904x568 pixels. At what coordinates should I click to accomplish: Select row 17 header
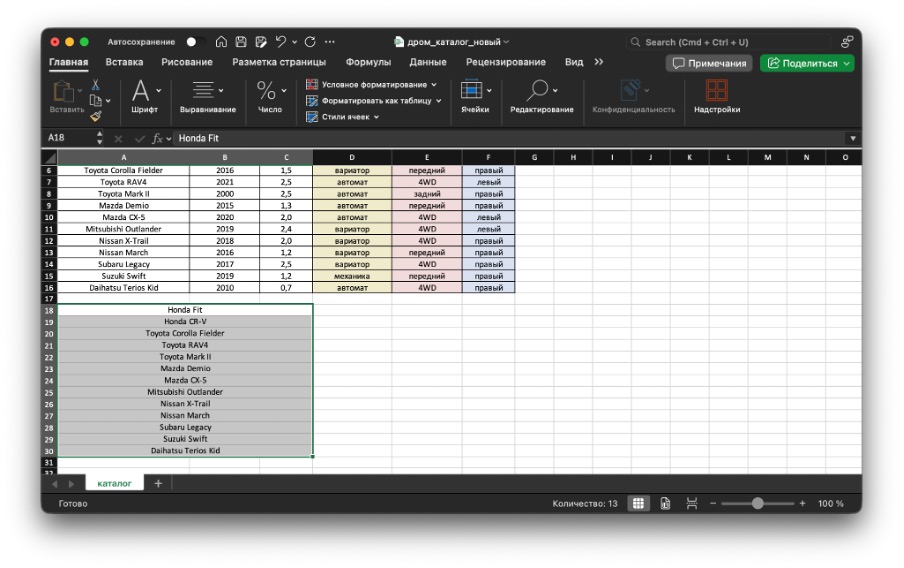pyautogui.click(x=49, y=299)
